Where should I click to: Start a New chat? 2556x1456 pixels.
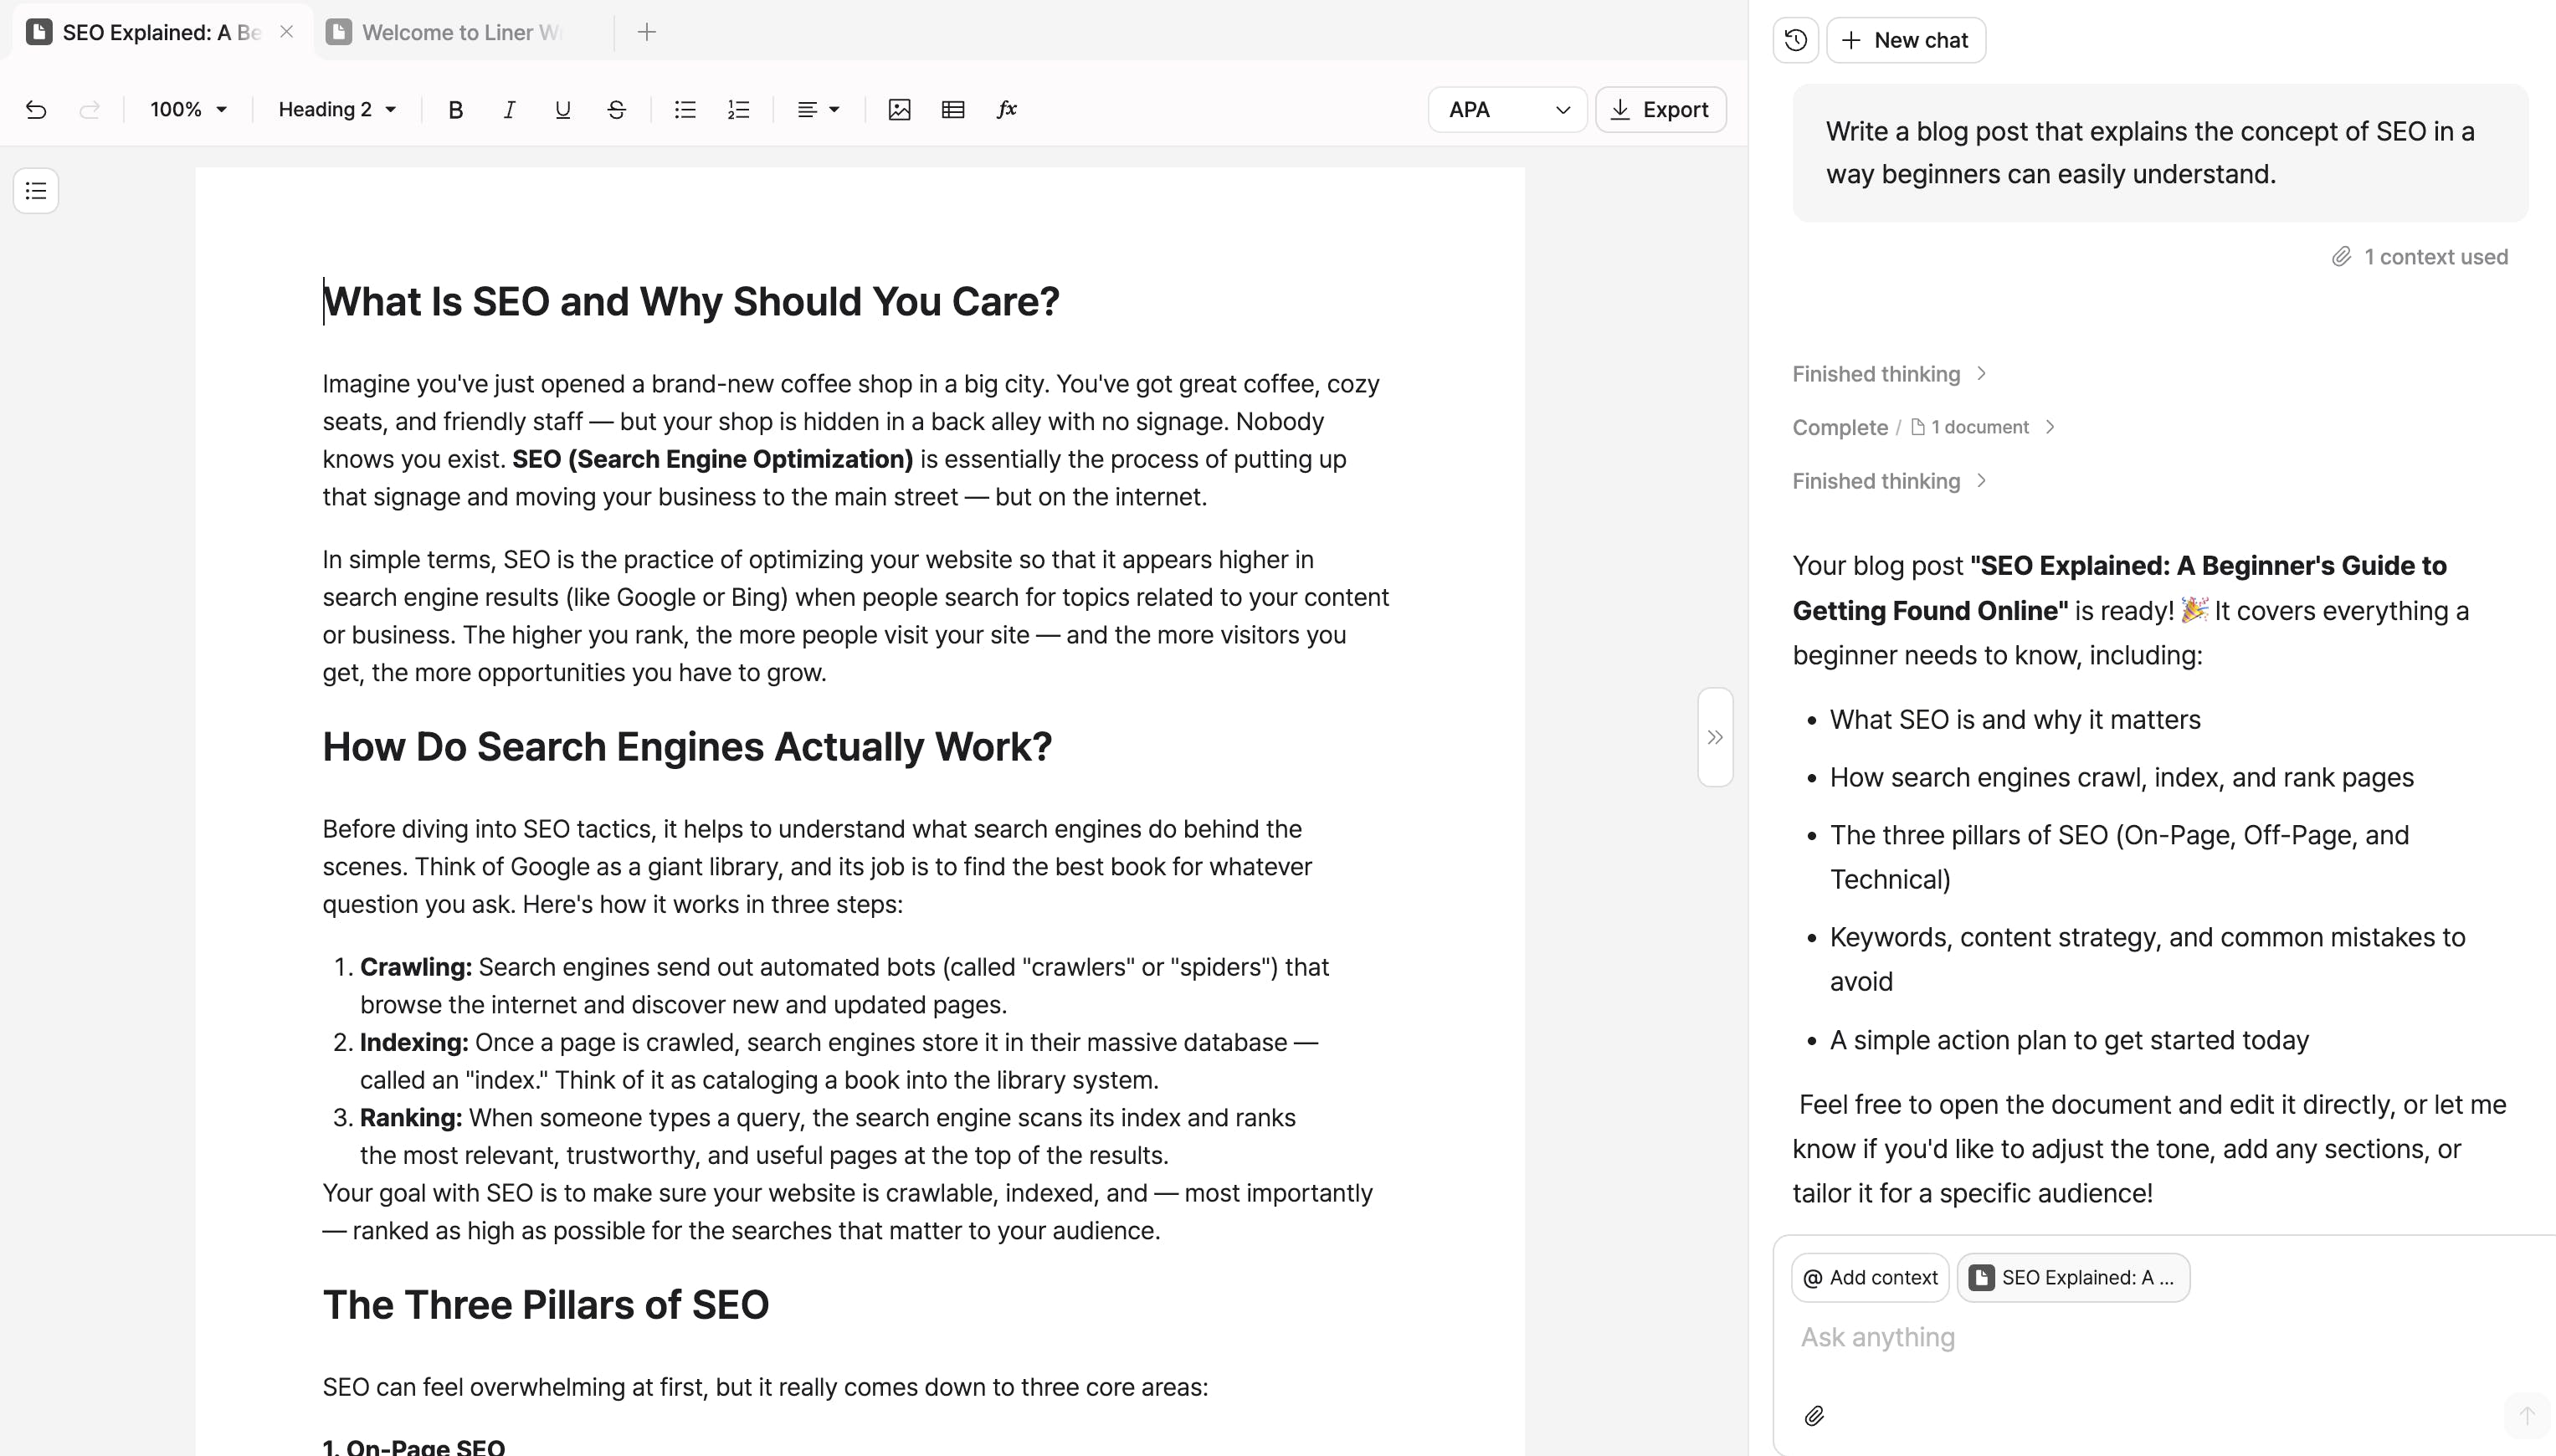click(1906, 40)
